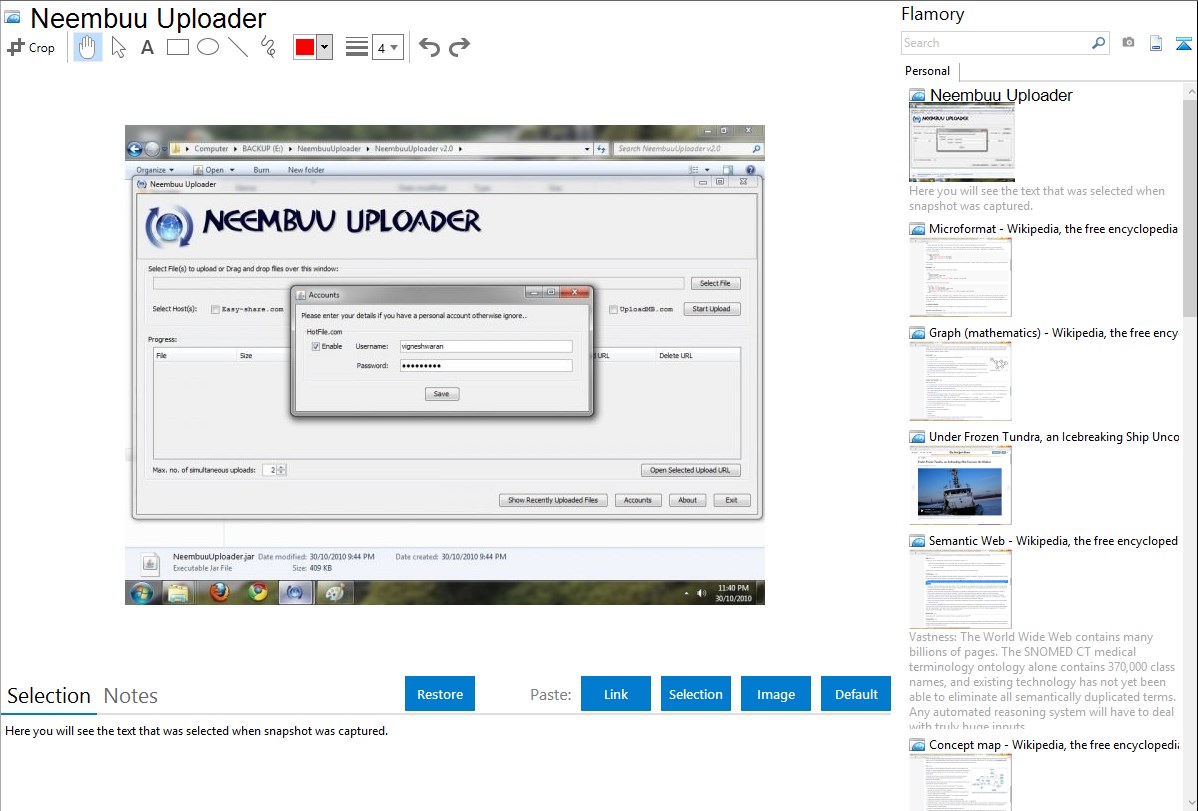Open the line width dropdown showing 4
This screenshot has width=1198, height=811.
tap(388, 47)
